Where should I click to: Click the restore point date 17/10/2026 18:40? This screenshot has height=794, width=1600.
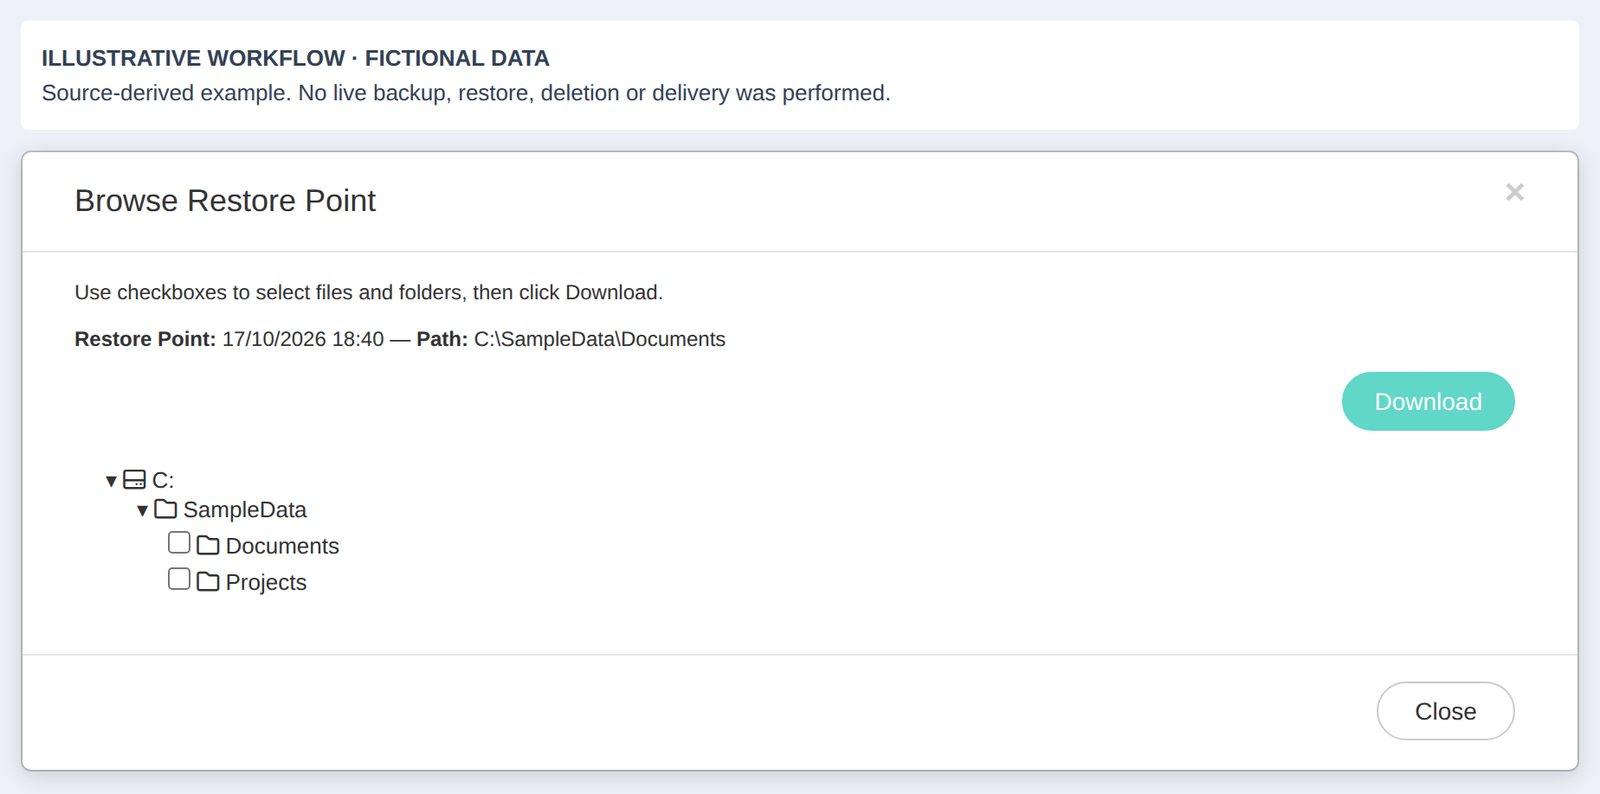tap(303, 339)
